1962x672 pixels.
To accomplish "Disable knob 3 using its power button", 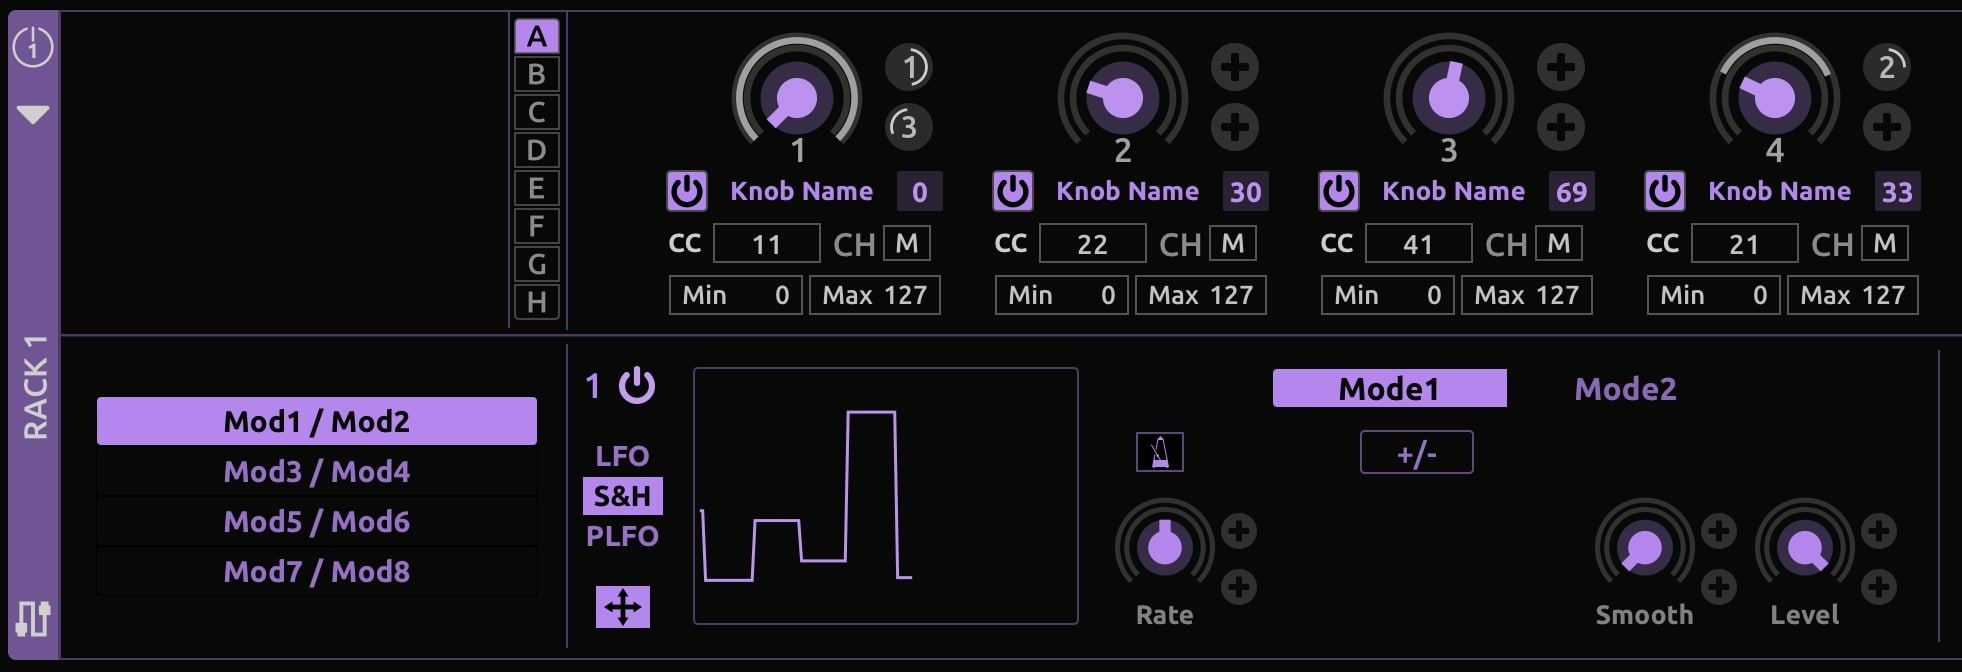I will click(1338, 191).
